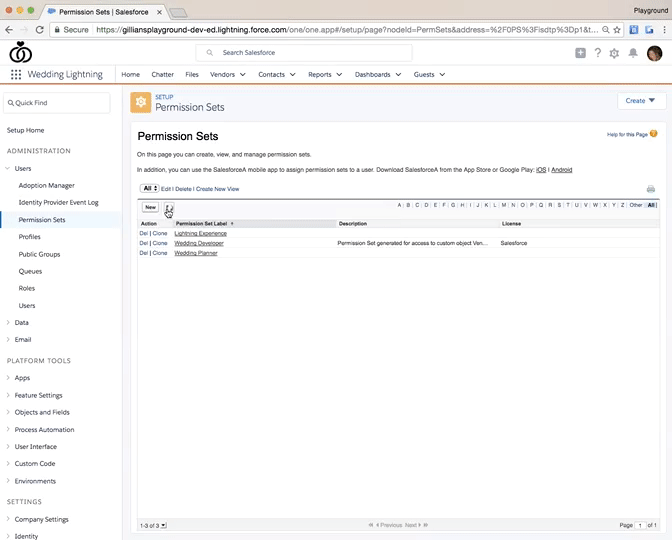672x540 pixels.
Task: Reload the page with the browser refresh icon
Action: (x=39, y=30)
